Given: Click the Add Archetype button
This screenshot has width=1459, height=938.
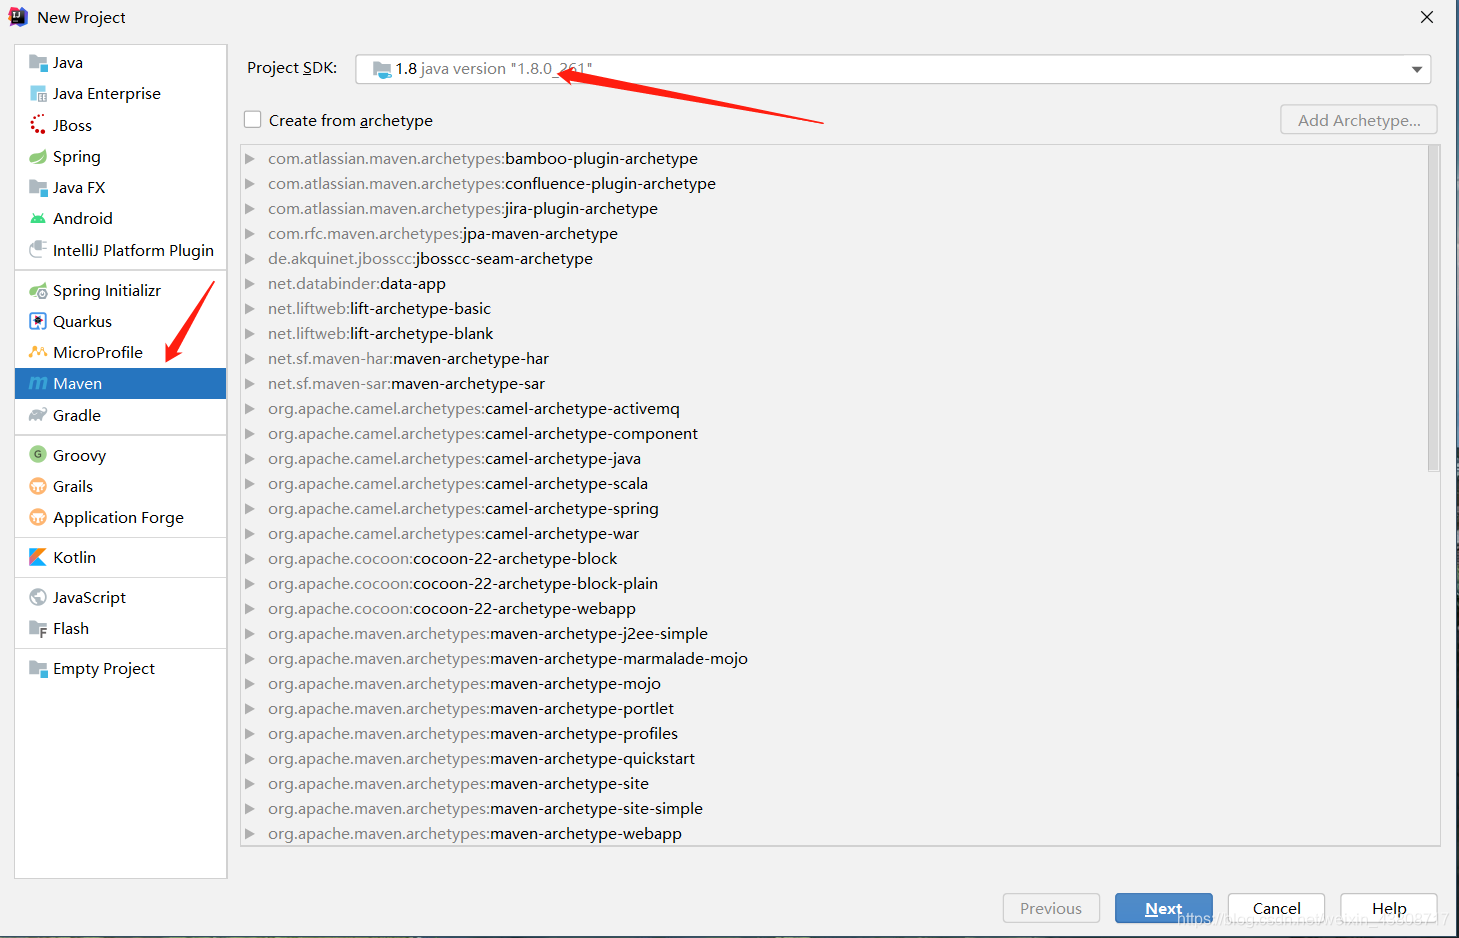Looking at the screenshot, I should click(x=1359, y=120).
